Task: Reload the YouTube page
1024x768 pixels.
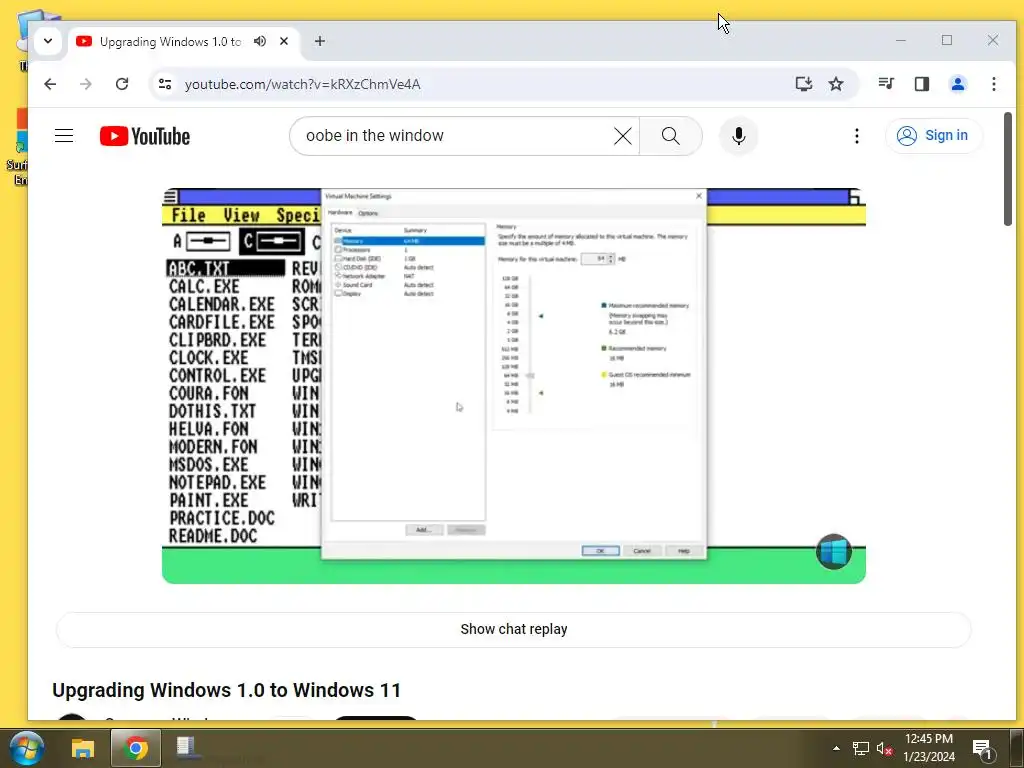Action: pos(121,84)
